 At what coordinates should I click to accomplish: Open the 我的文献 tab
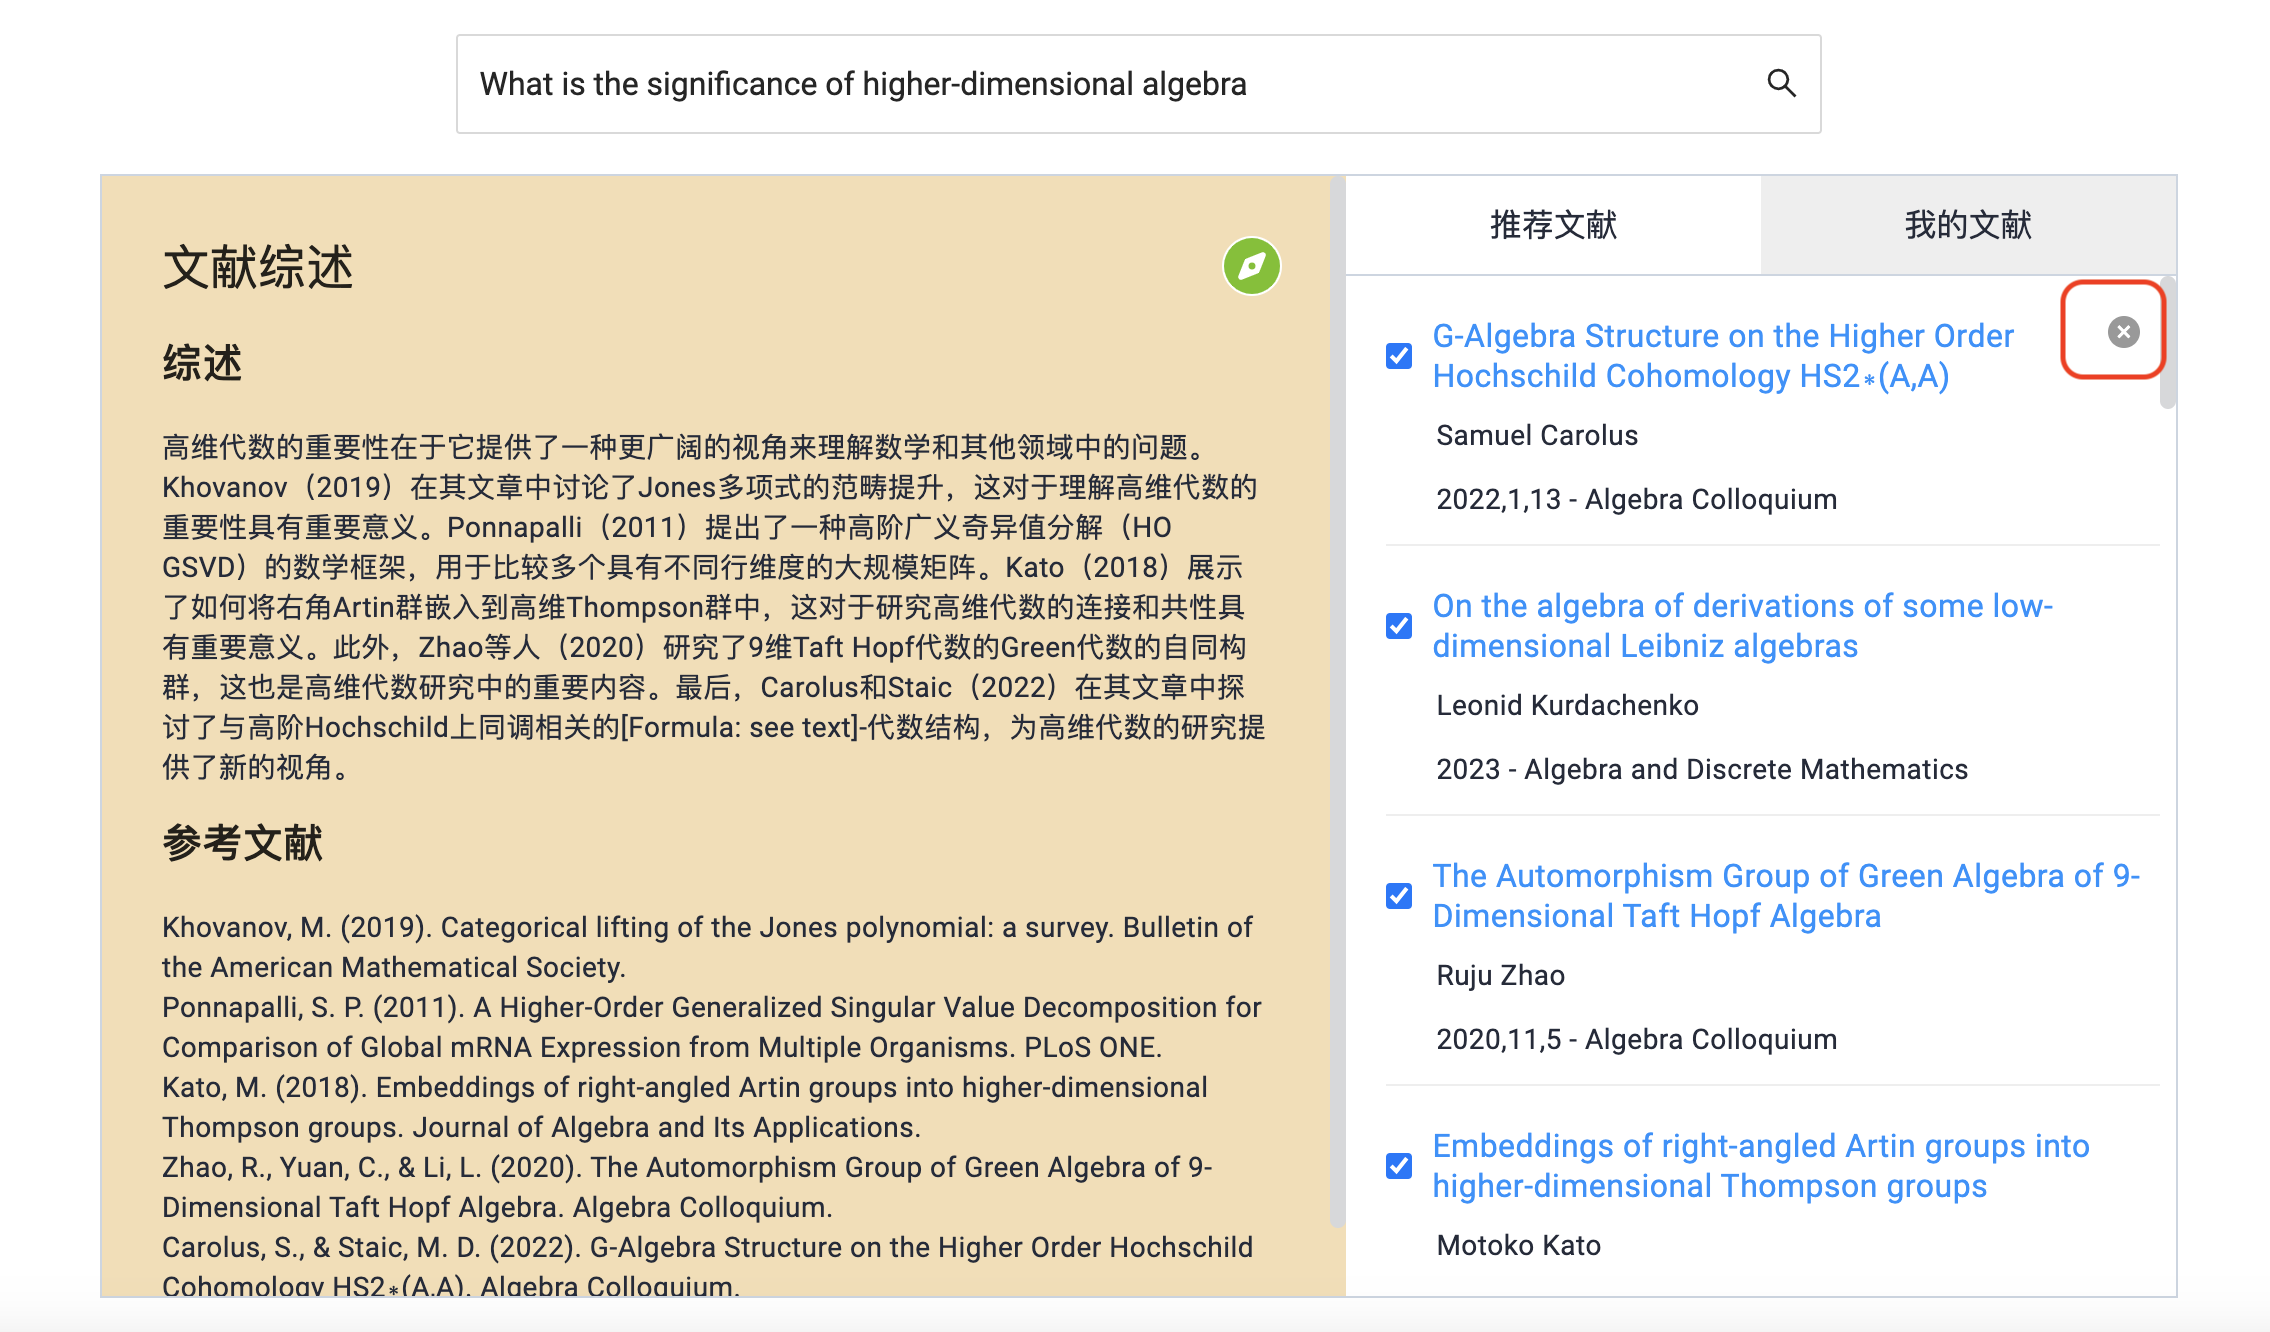(1967, 225)
